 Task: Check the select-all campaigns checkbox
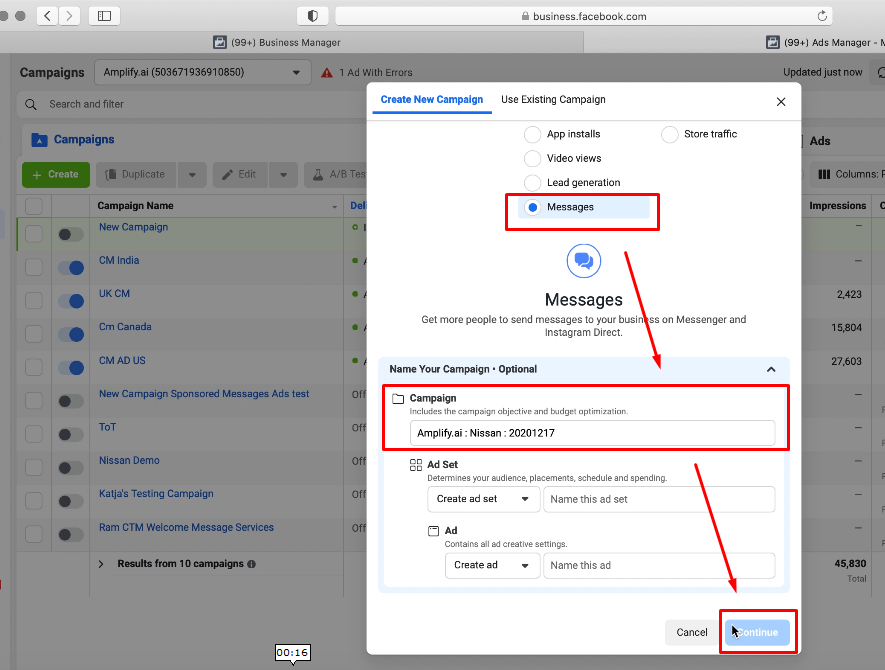pos(34,206)
